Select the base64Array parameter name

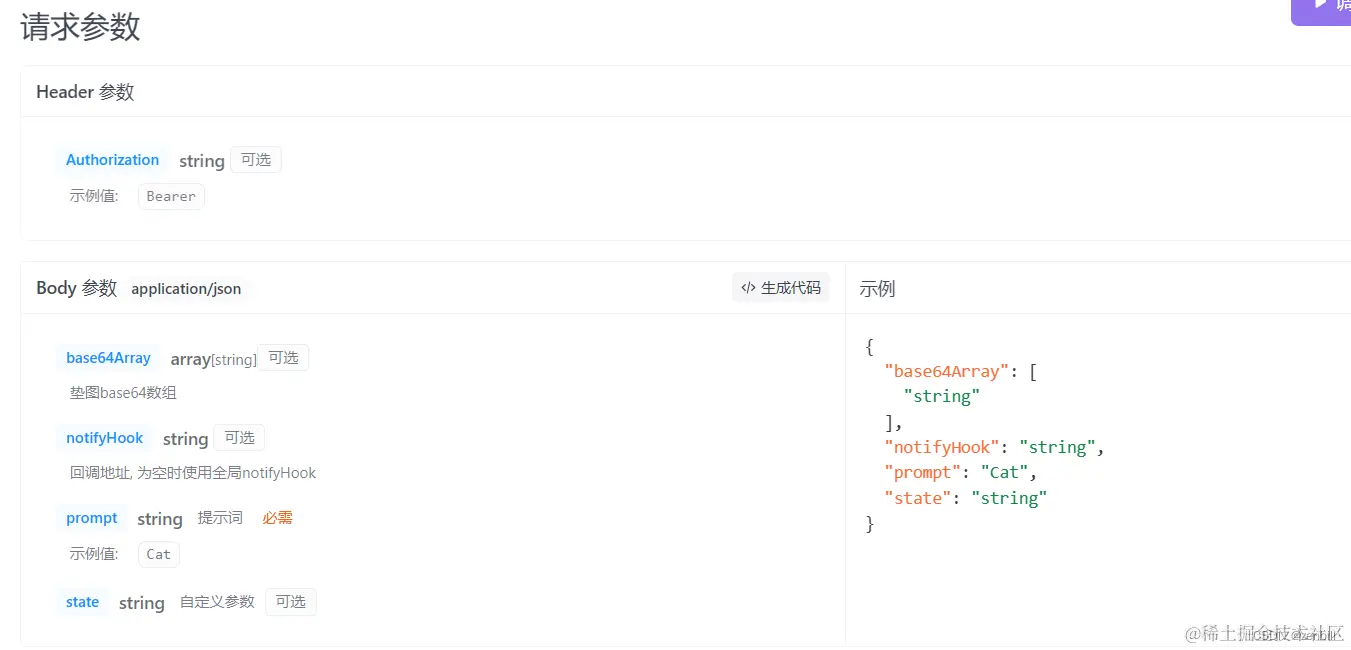click(x=108, y=358)
